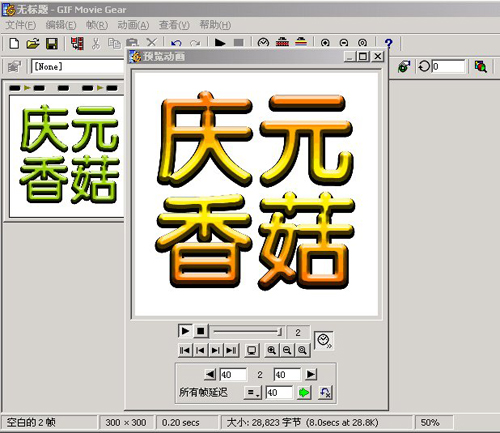Image resolution: width=500 pixels, height=433 pixels.
Task: Reset the preview zoom level
Action: click(x=303, y=350)
